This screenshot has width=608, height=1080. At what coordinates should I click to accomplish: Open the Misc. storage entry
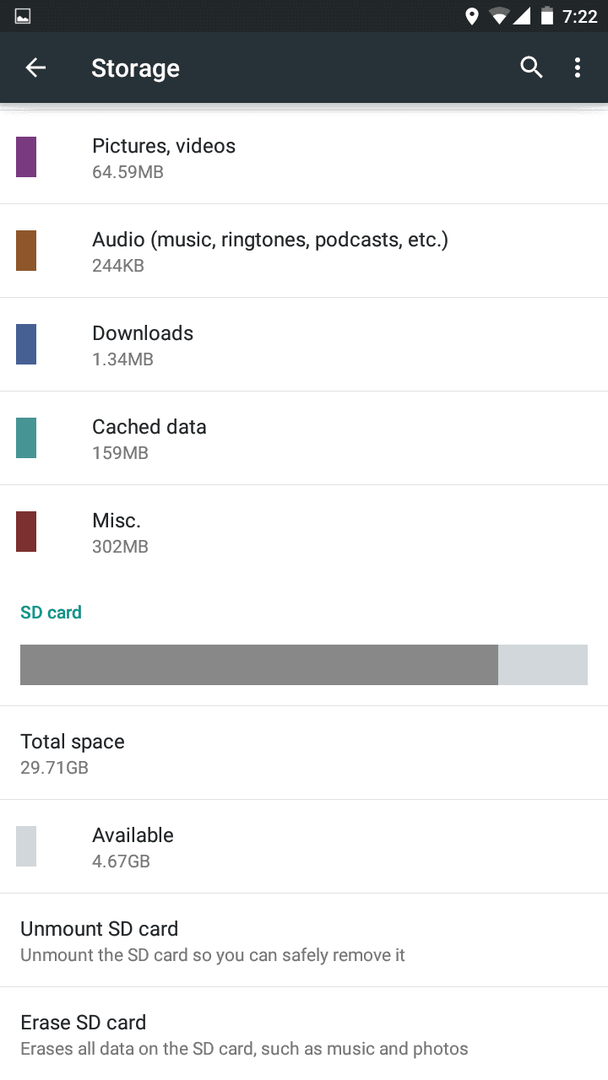pyautogui.click(x=304, y=532)
